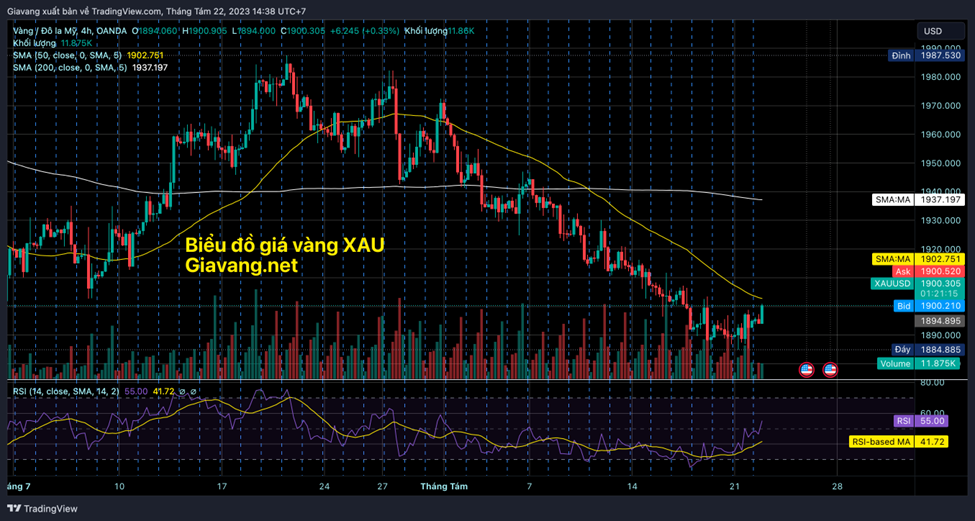Image resolution: width=975 pixels, height=521 pixels.
Task: Click the yellow SMA:MA 1902.751 price label
Action: [x=917, y=259]
